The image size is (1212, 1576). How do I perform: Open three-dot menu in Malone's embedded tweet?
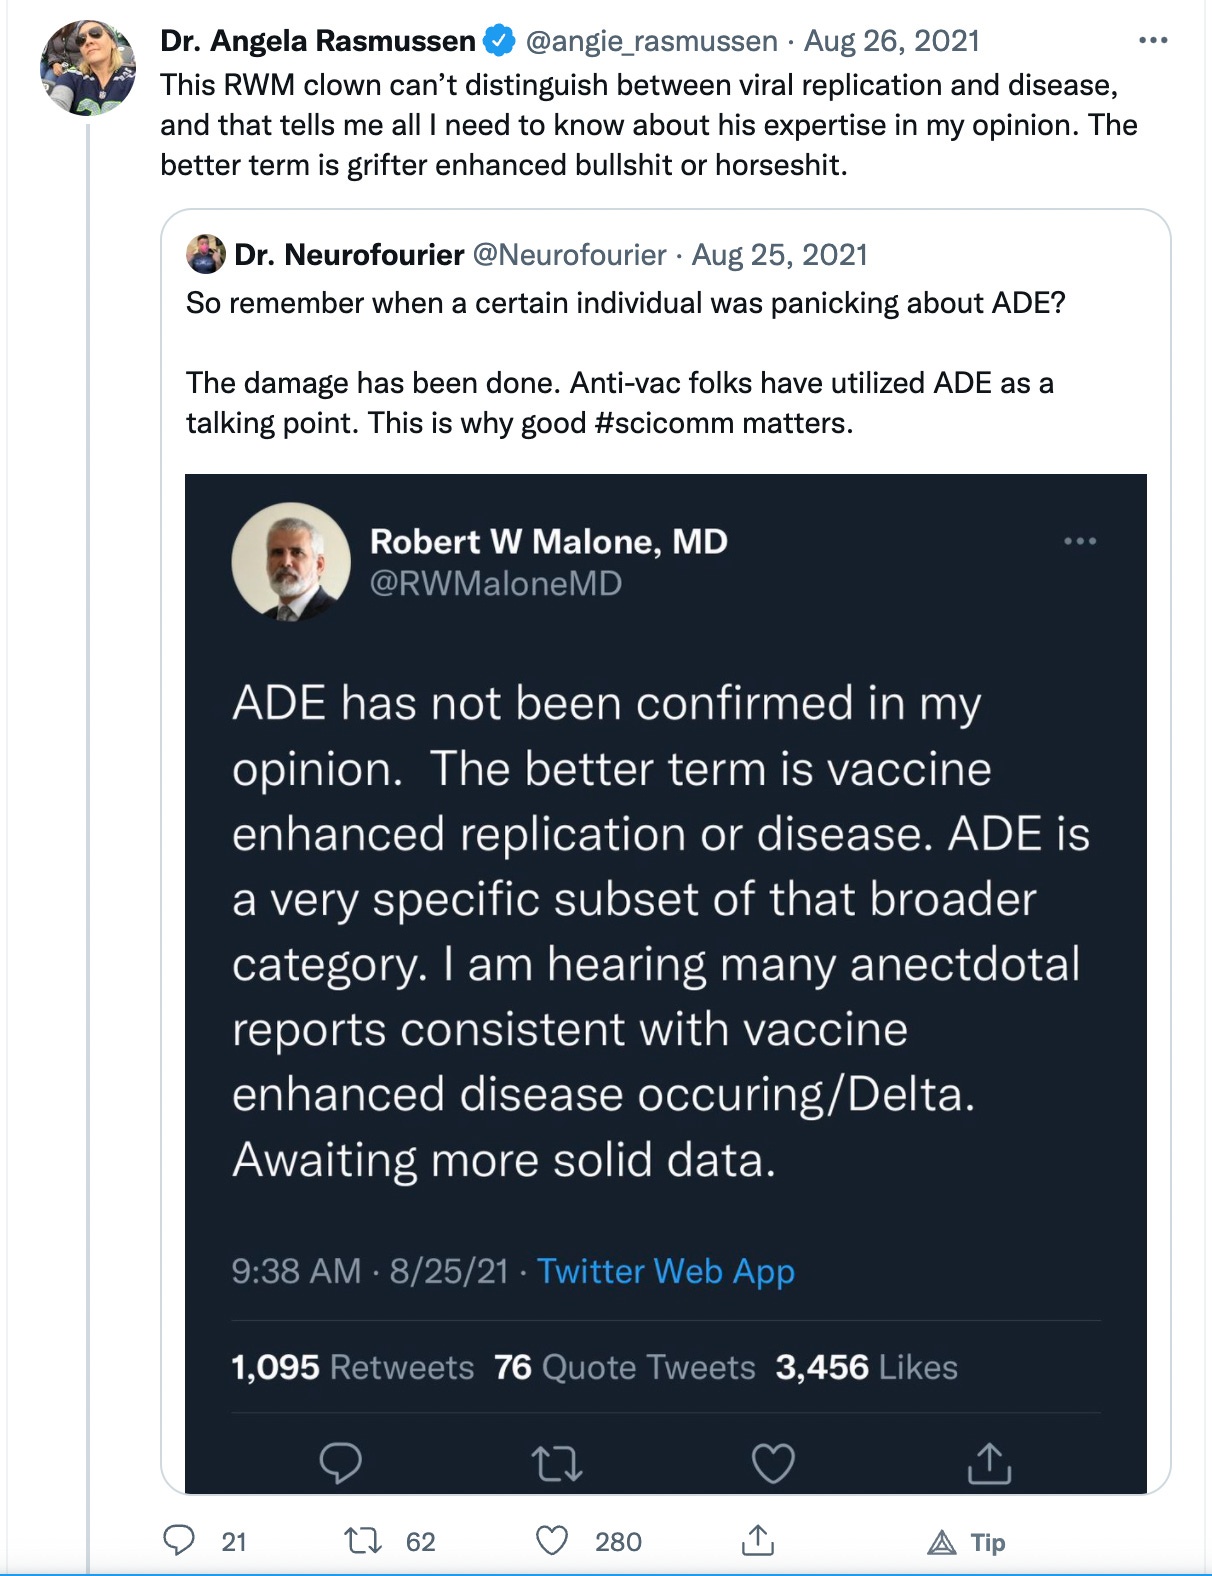coord(1080,541)
